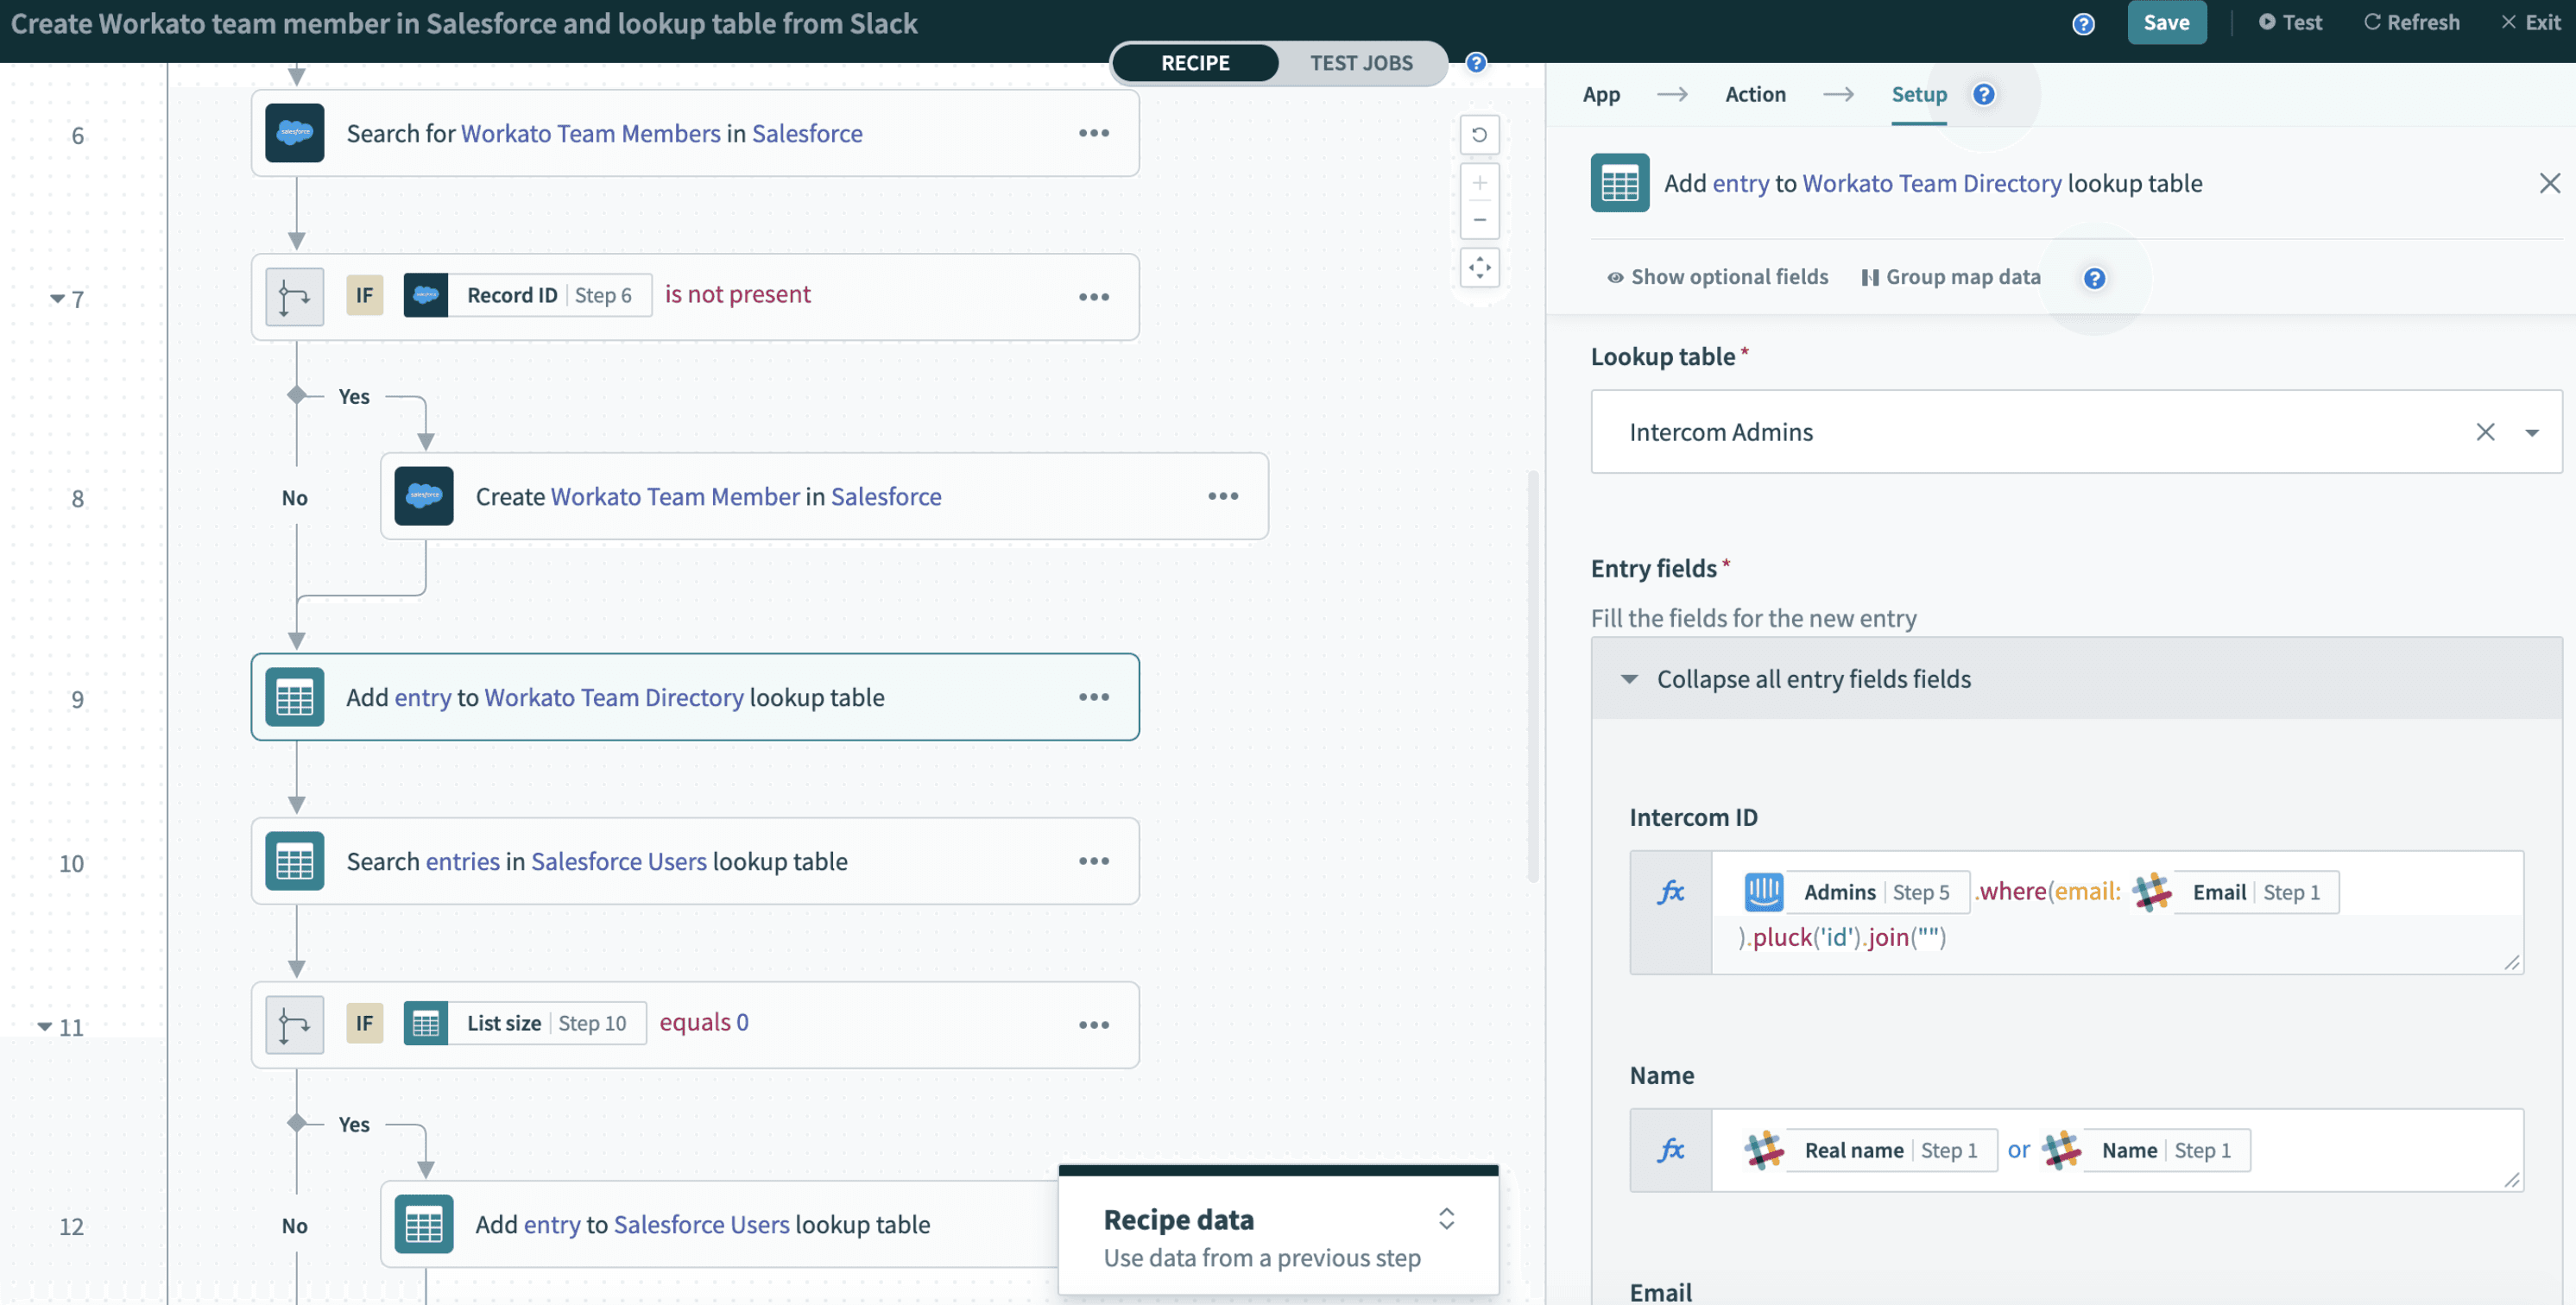
Task: Click the Name Step 1 Slack data pill
Action: [x=2146, y=1150]
